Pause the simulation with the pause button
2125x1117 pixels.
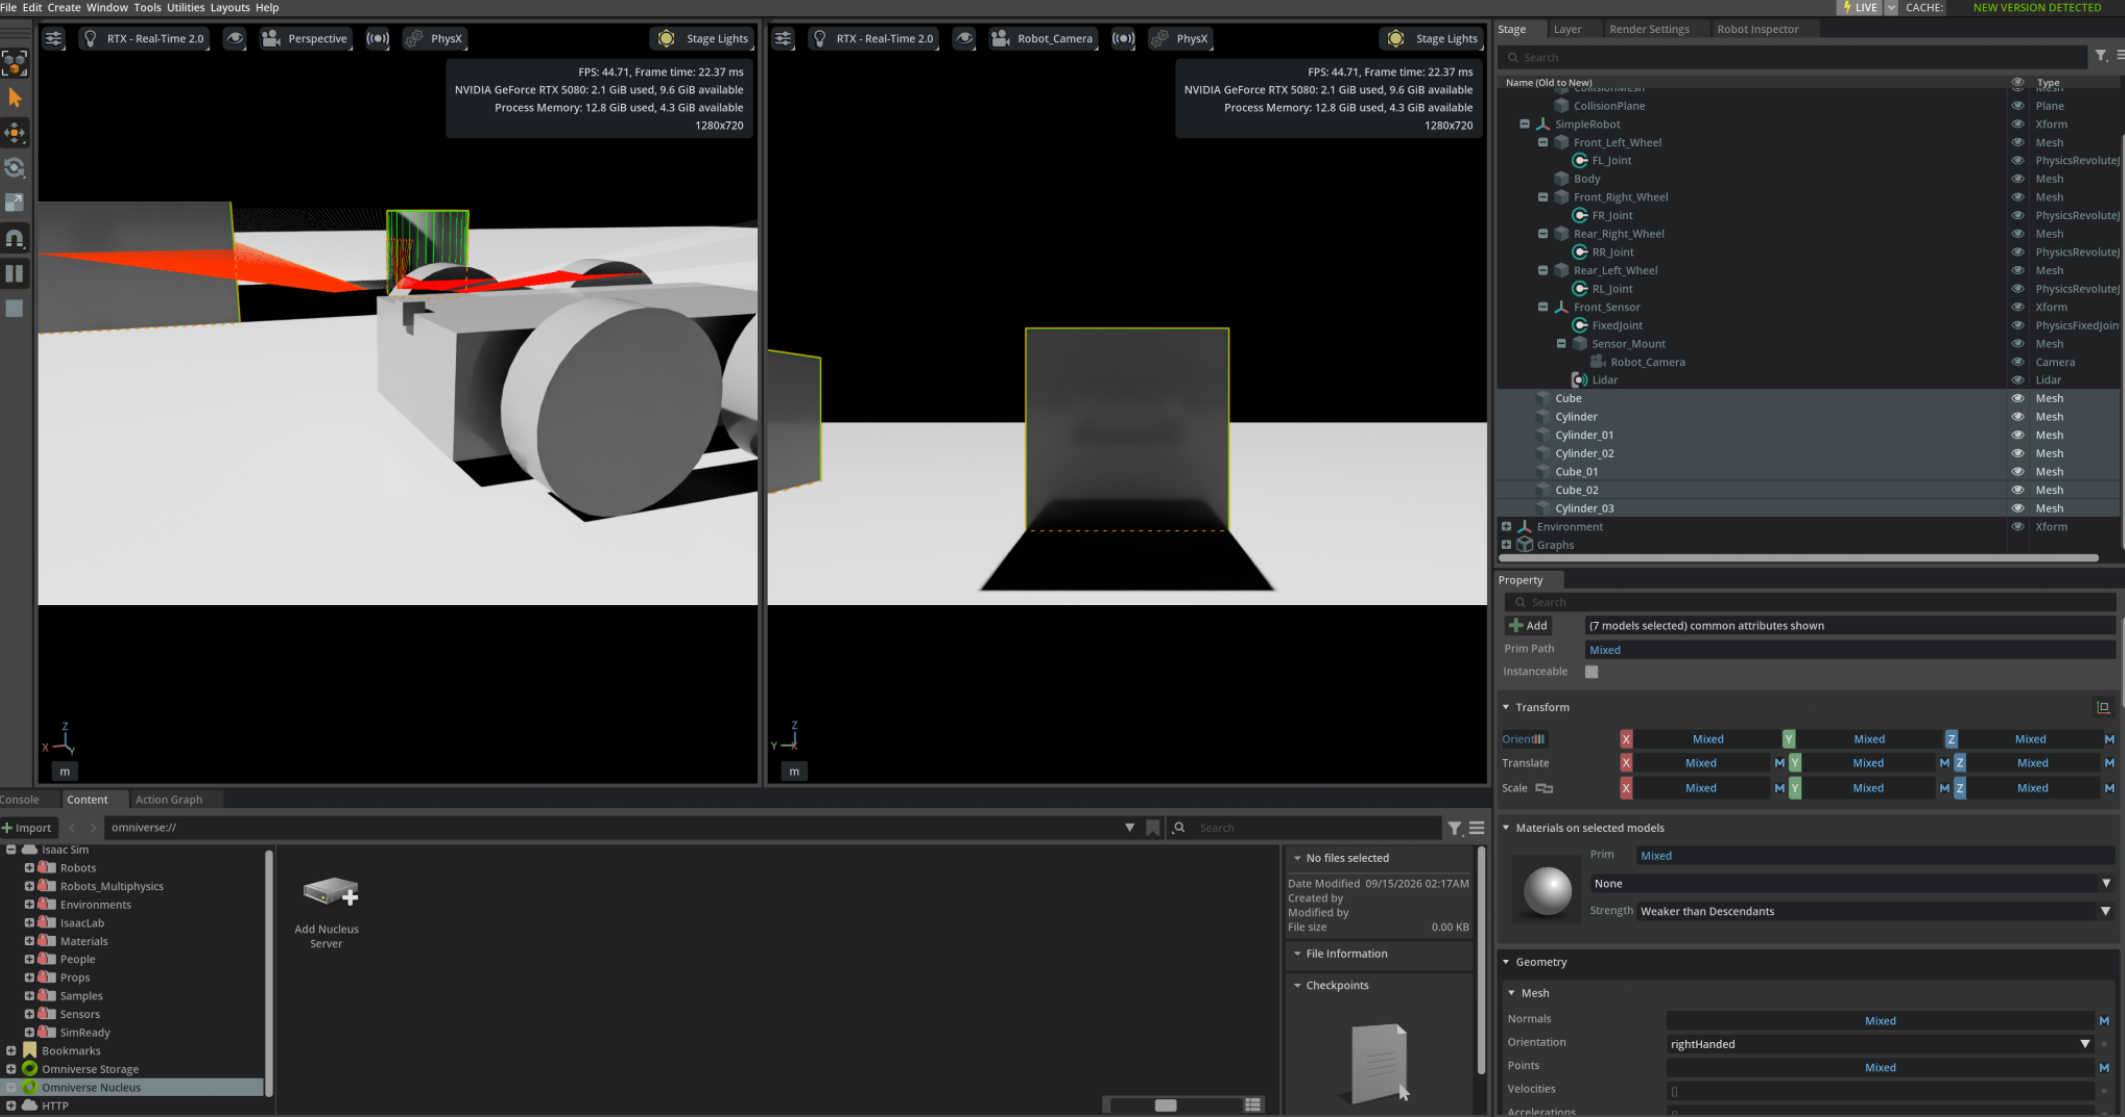click(x=14, y=273)
